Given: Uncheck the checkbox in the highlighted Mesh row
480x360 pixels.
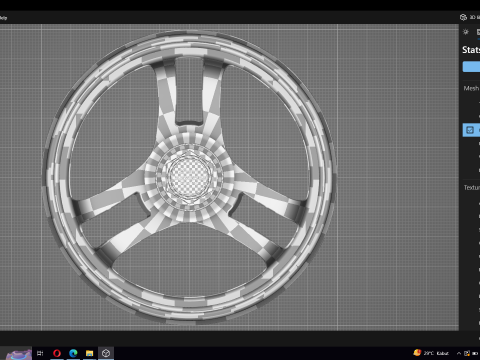Looking at the screenshot, I should pos(470,130).
